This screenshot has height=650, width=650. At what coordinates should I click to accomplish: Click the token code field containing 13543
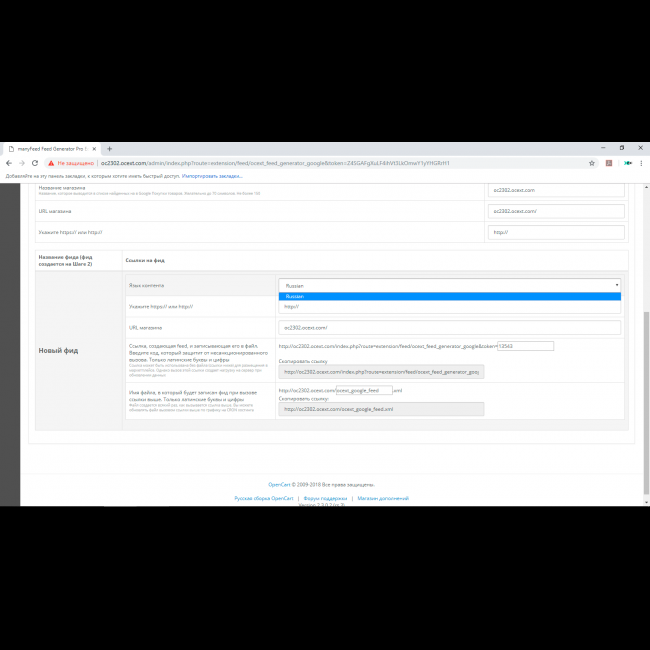[x=525, y=345]
